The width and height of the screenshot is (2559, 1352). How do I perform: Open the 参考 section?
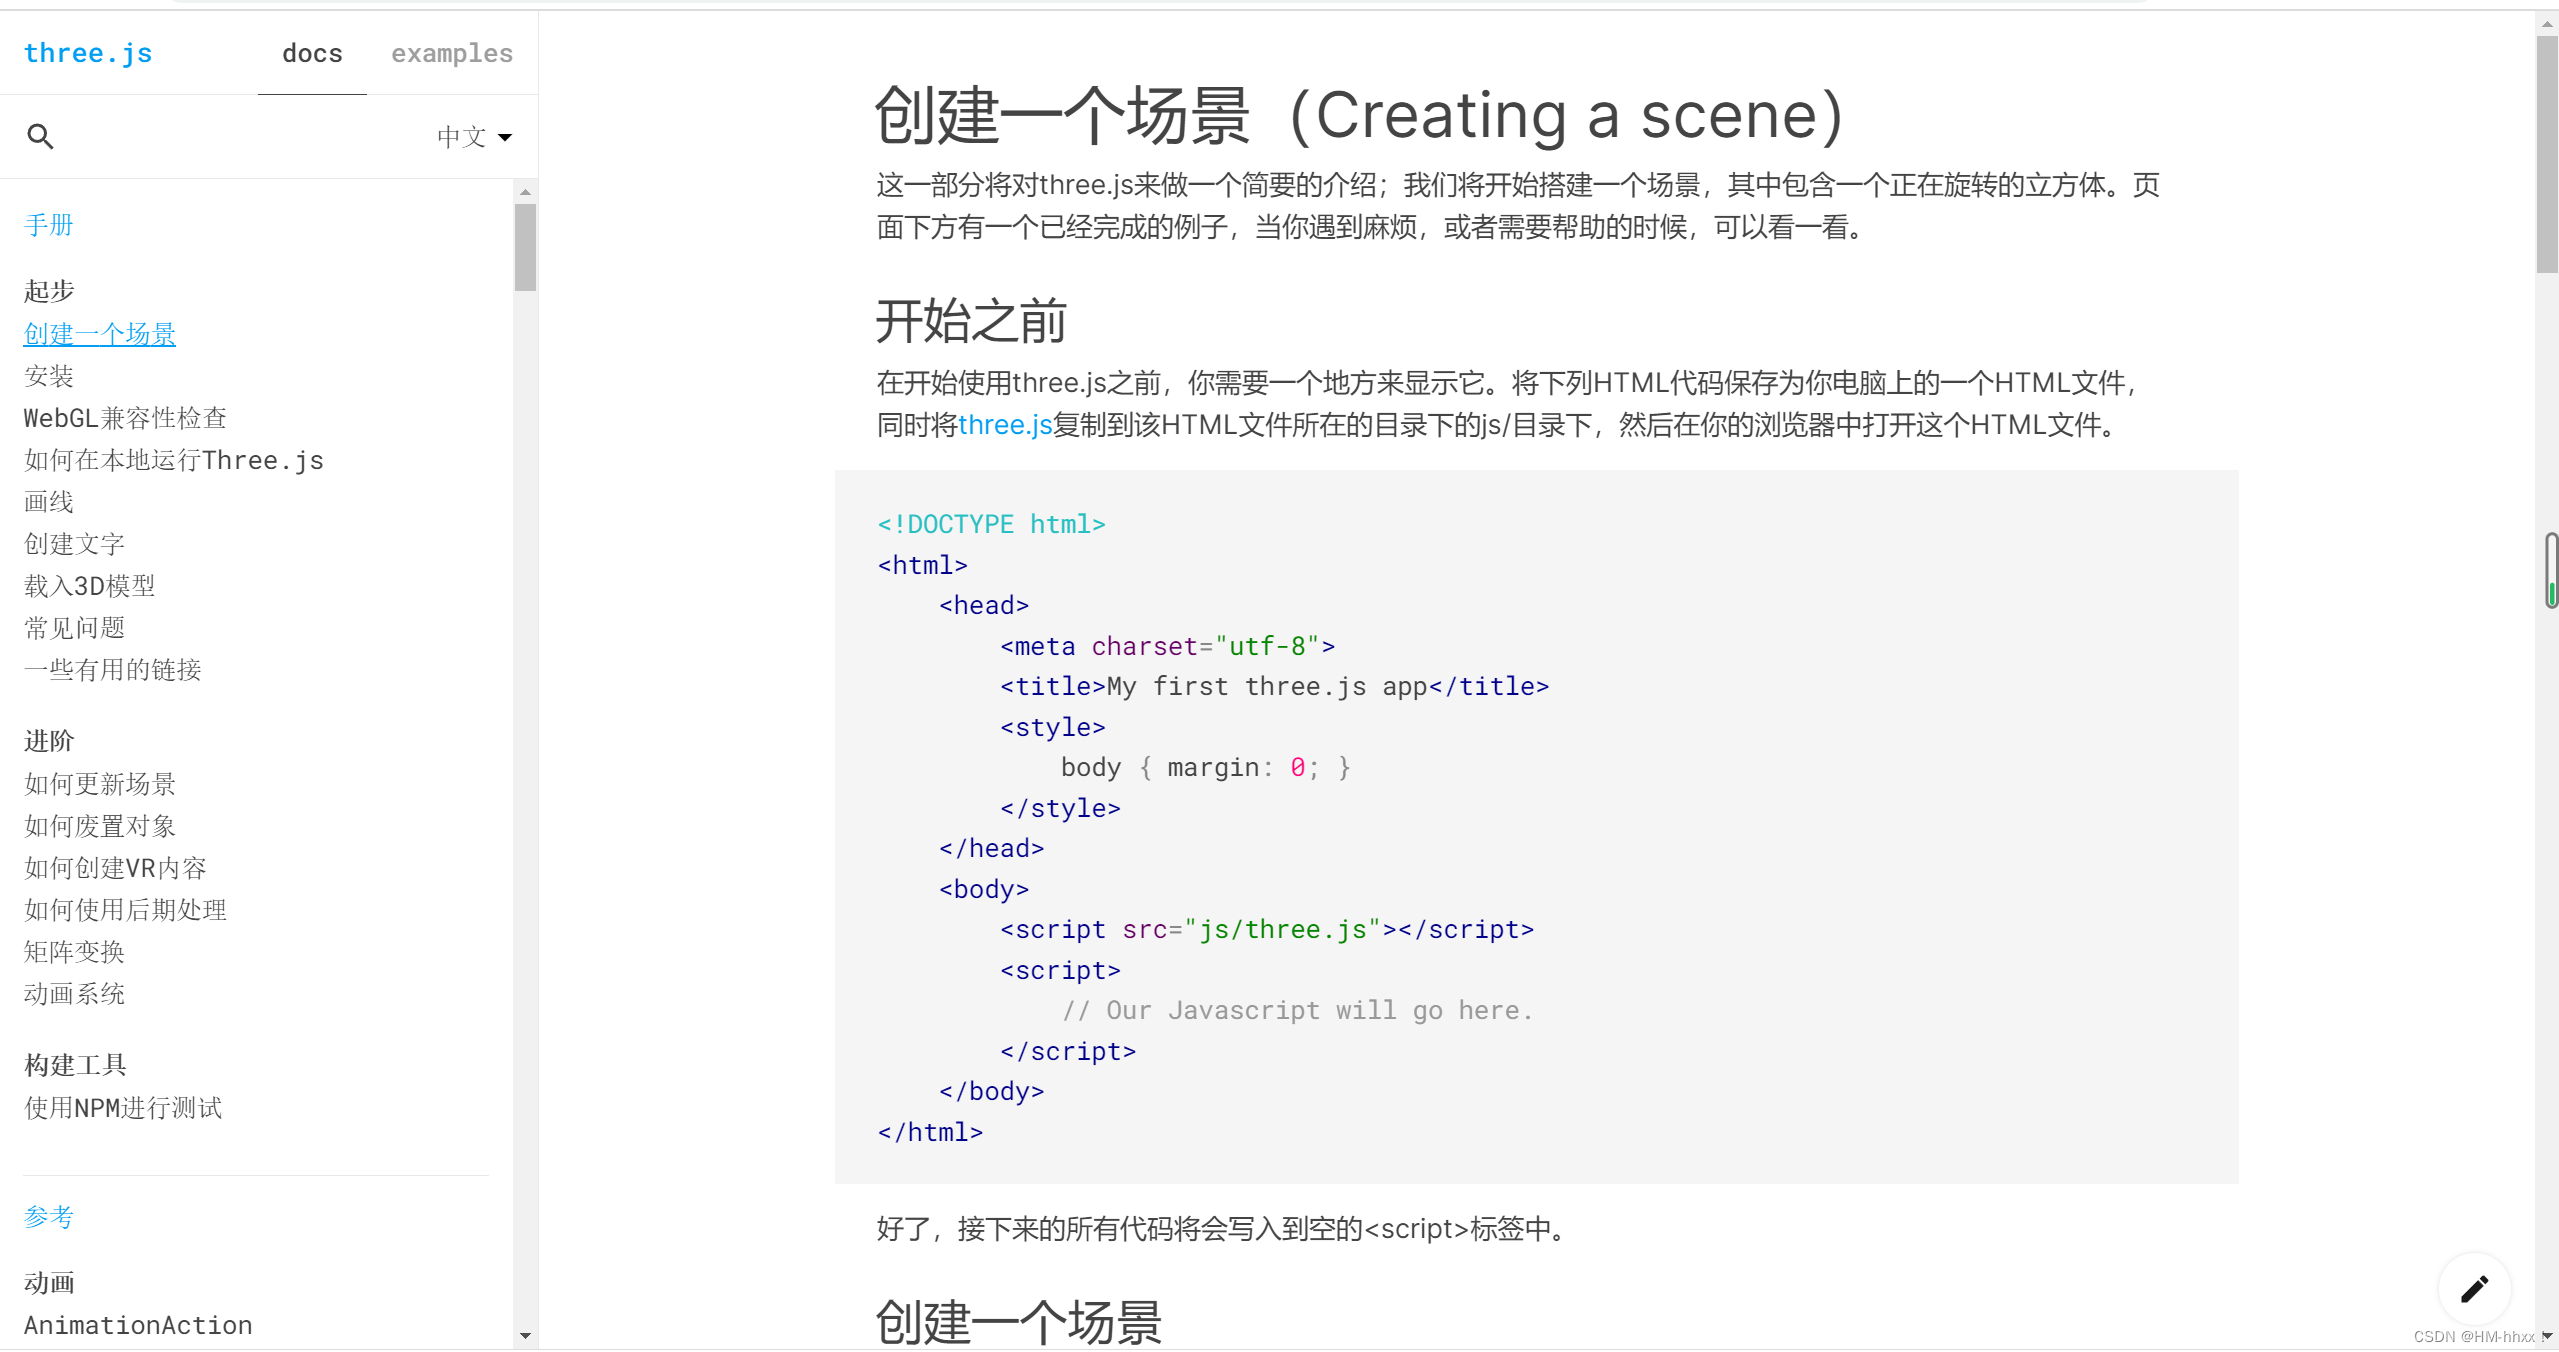pos(48,1216)
